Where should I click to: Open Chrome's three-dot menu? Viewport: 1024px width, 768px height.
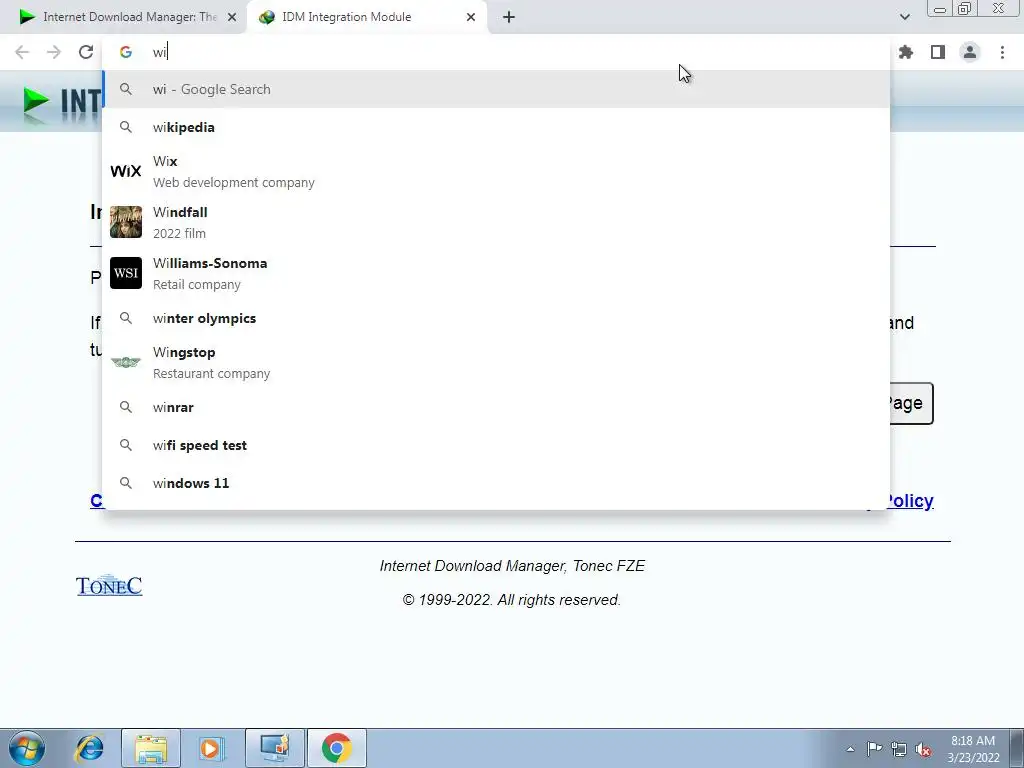click(1002, 52)
